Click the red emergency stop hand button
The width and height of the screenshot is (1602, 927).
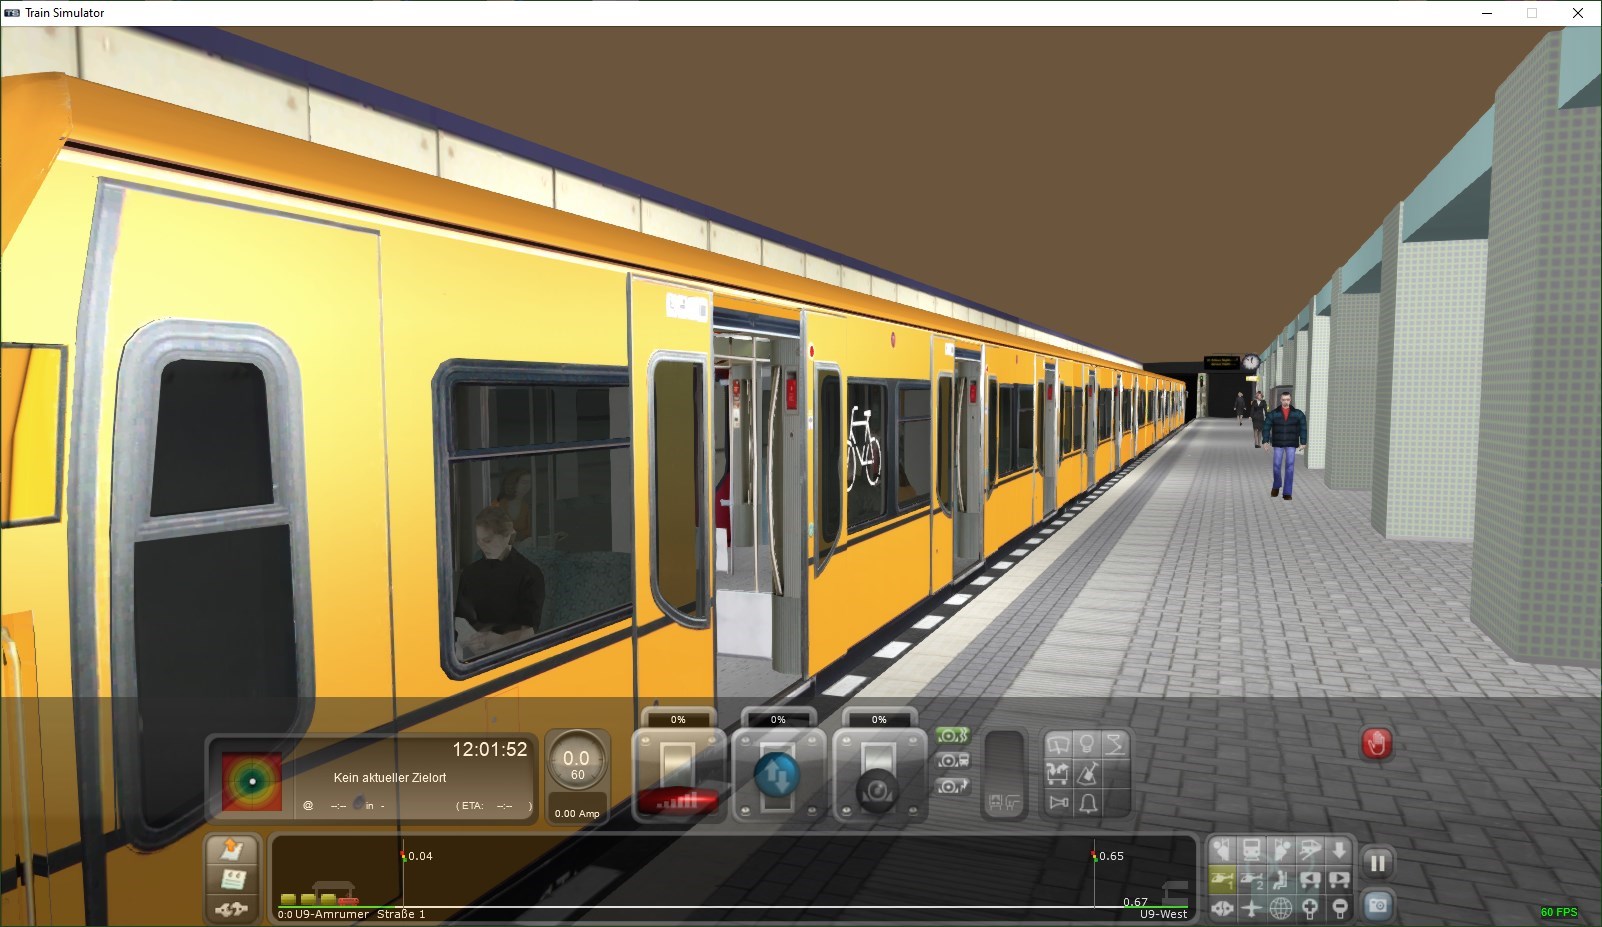pyautogui.click(x=1377, y=744)
